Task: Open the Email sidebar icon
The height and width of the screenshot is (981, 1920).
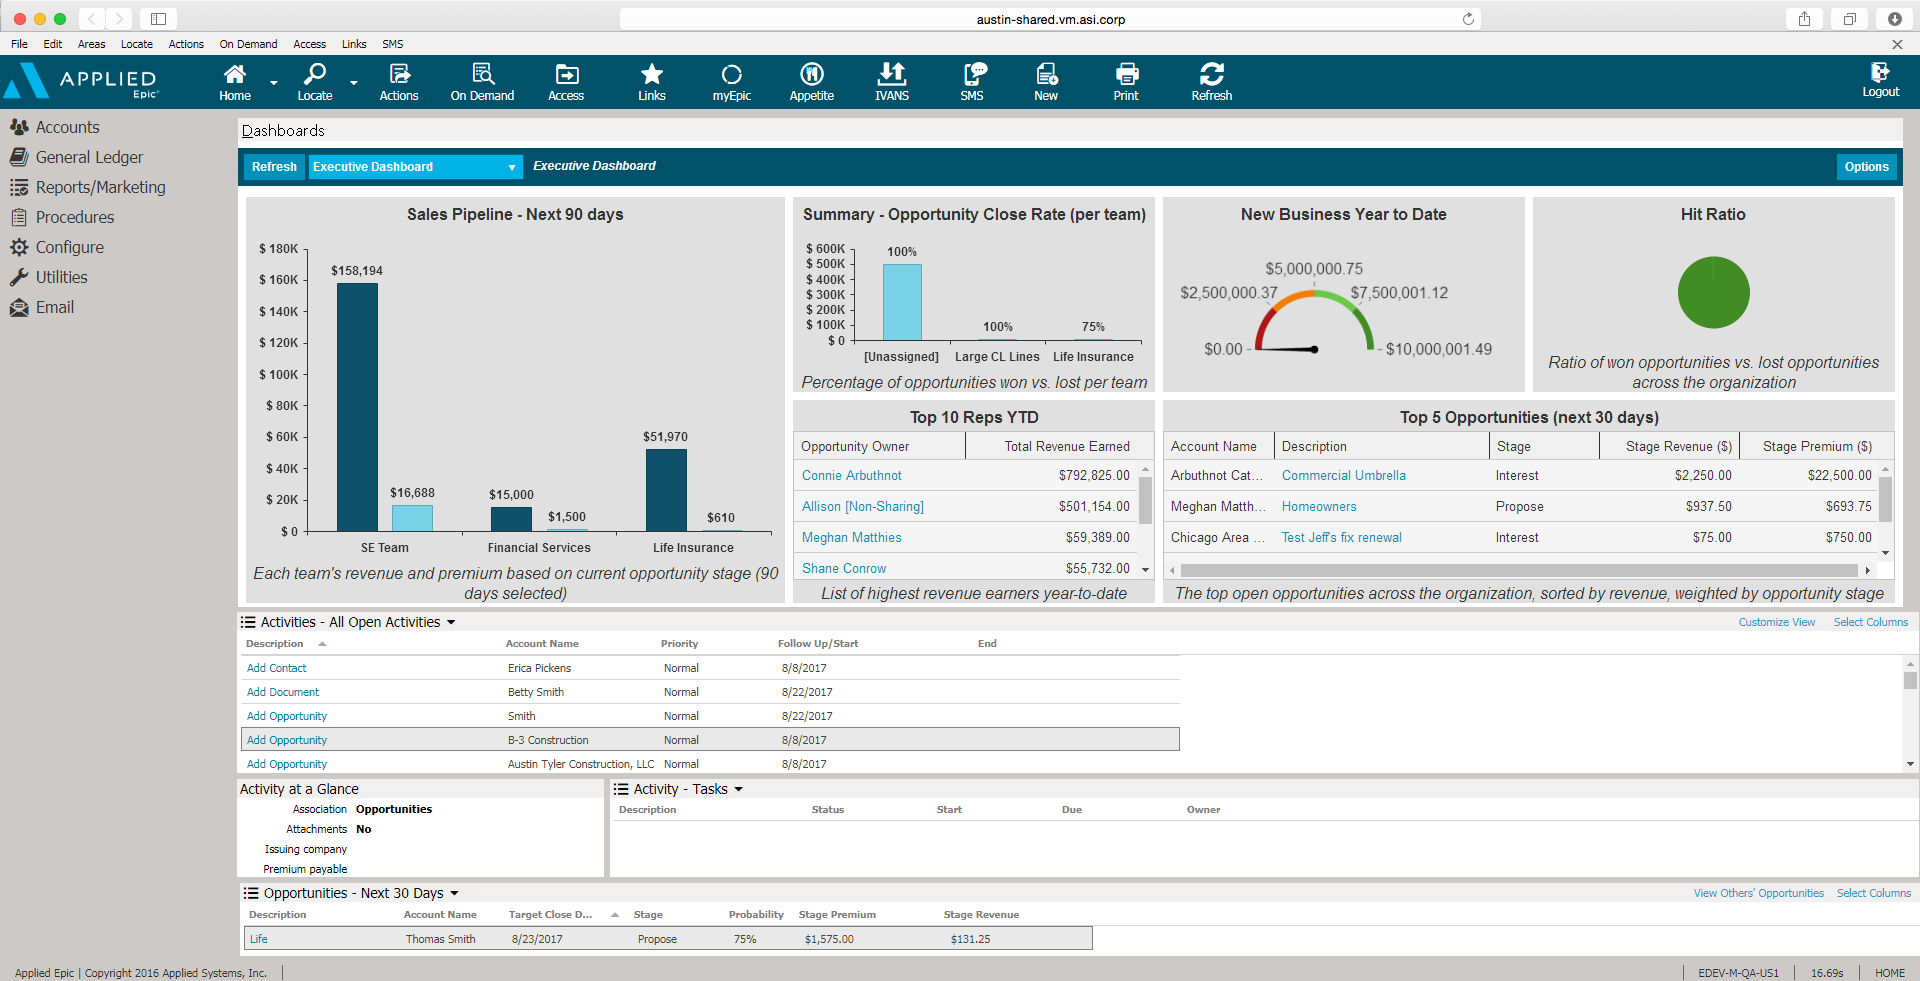Action: (x=54, y=307)
